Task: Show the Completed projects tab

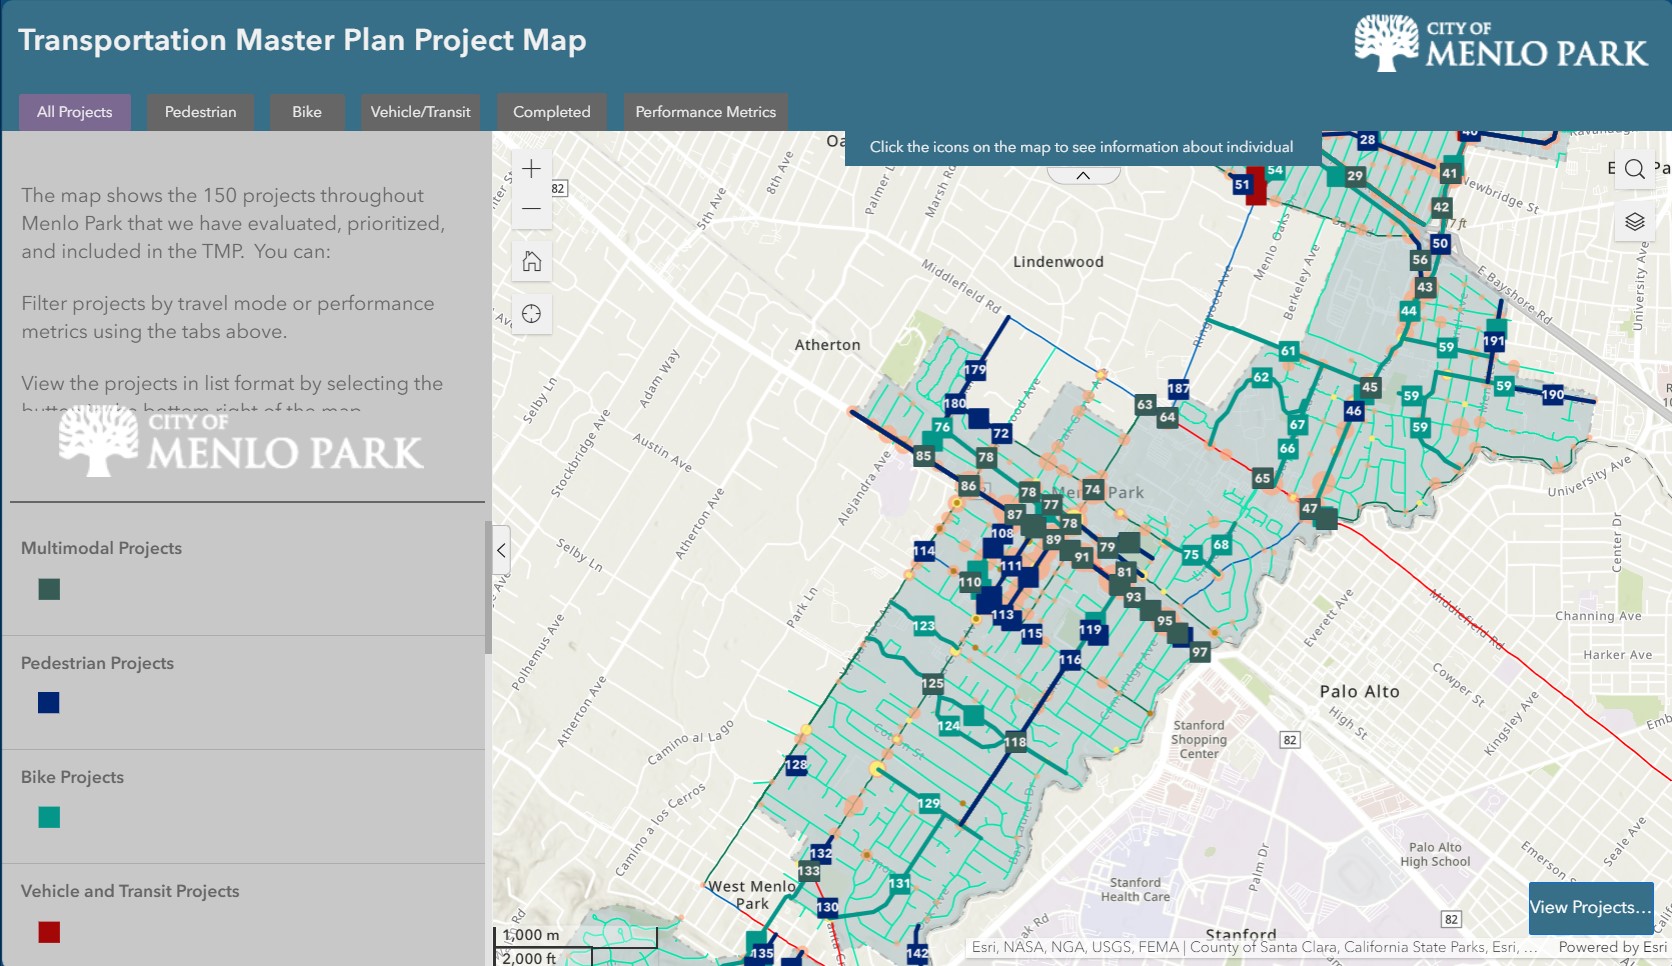Action: 552,112
